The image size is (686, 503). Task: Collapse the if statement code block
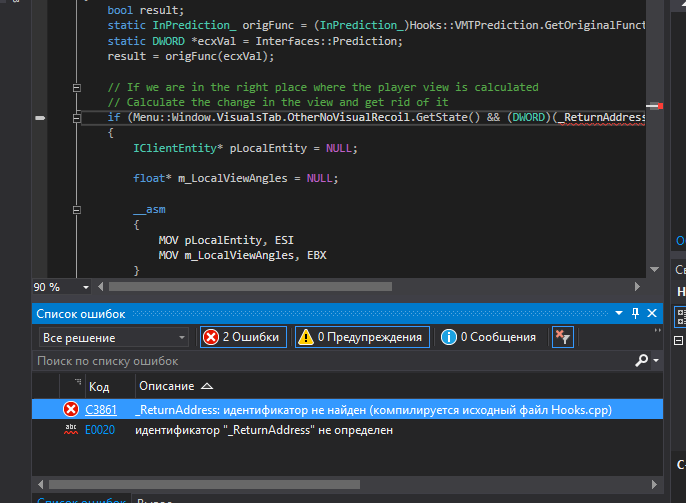pyautogui.click(x=76, y=118)
